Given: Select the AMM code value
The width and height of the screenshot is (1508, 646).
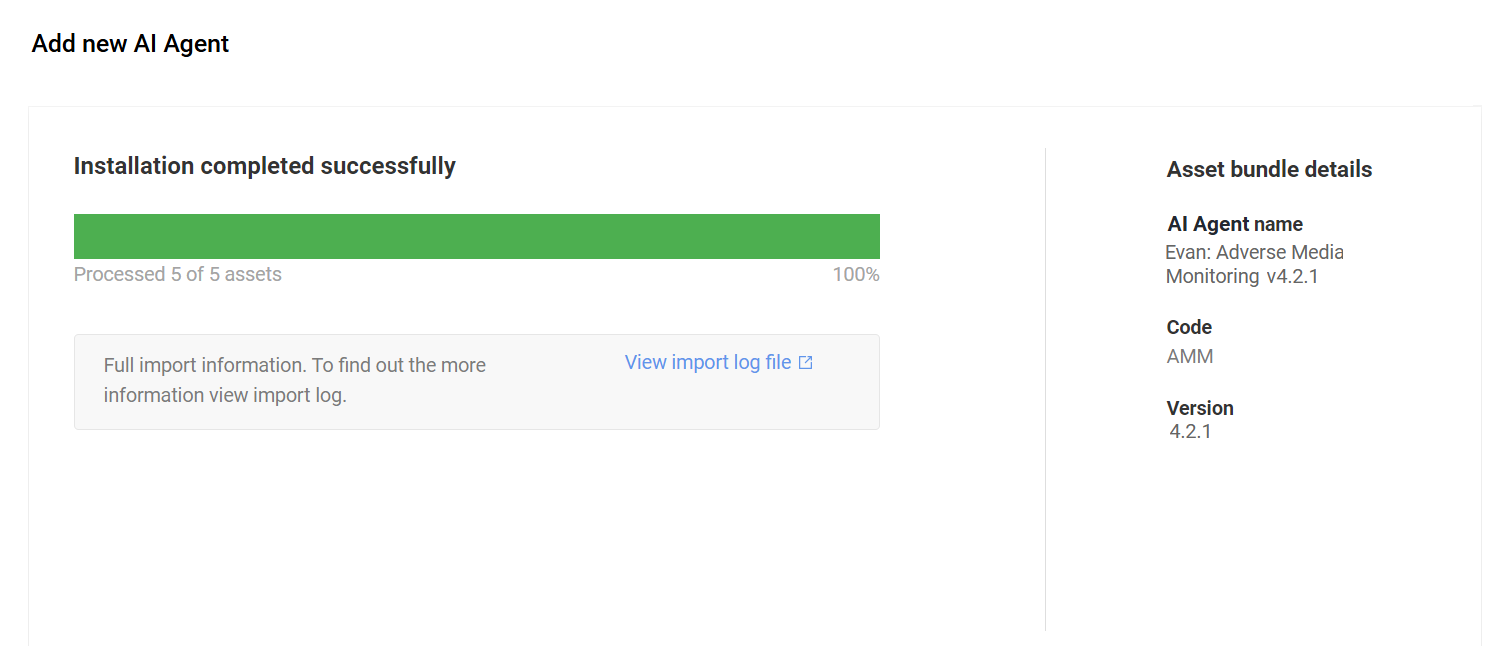Looking at the screenshot, I should tap(1190, 356).
